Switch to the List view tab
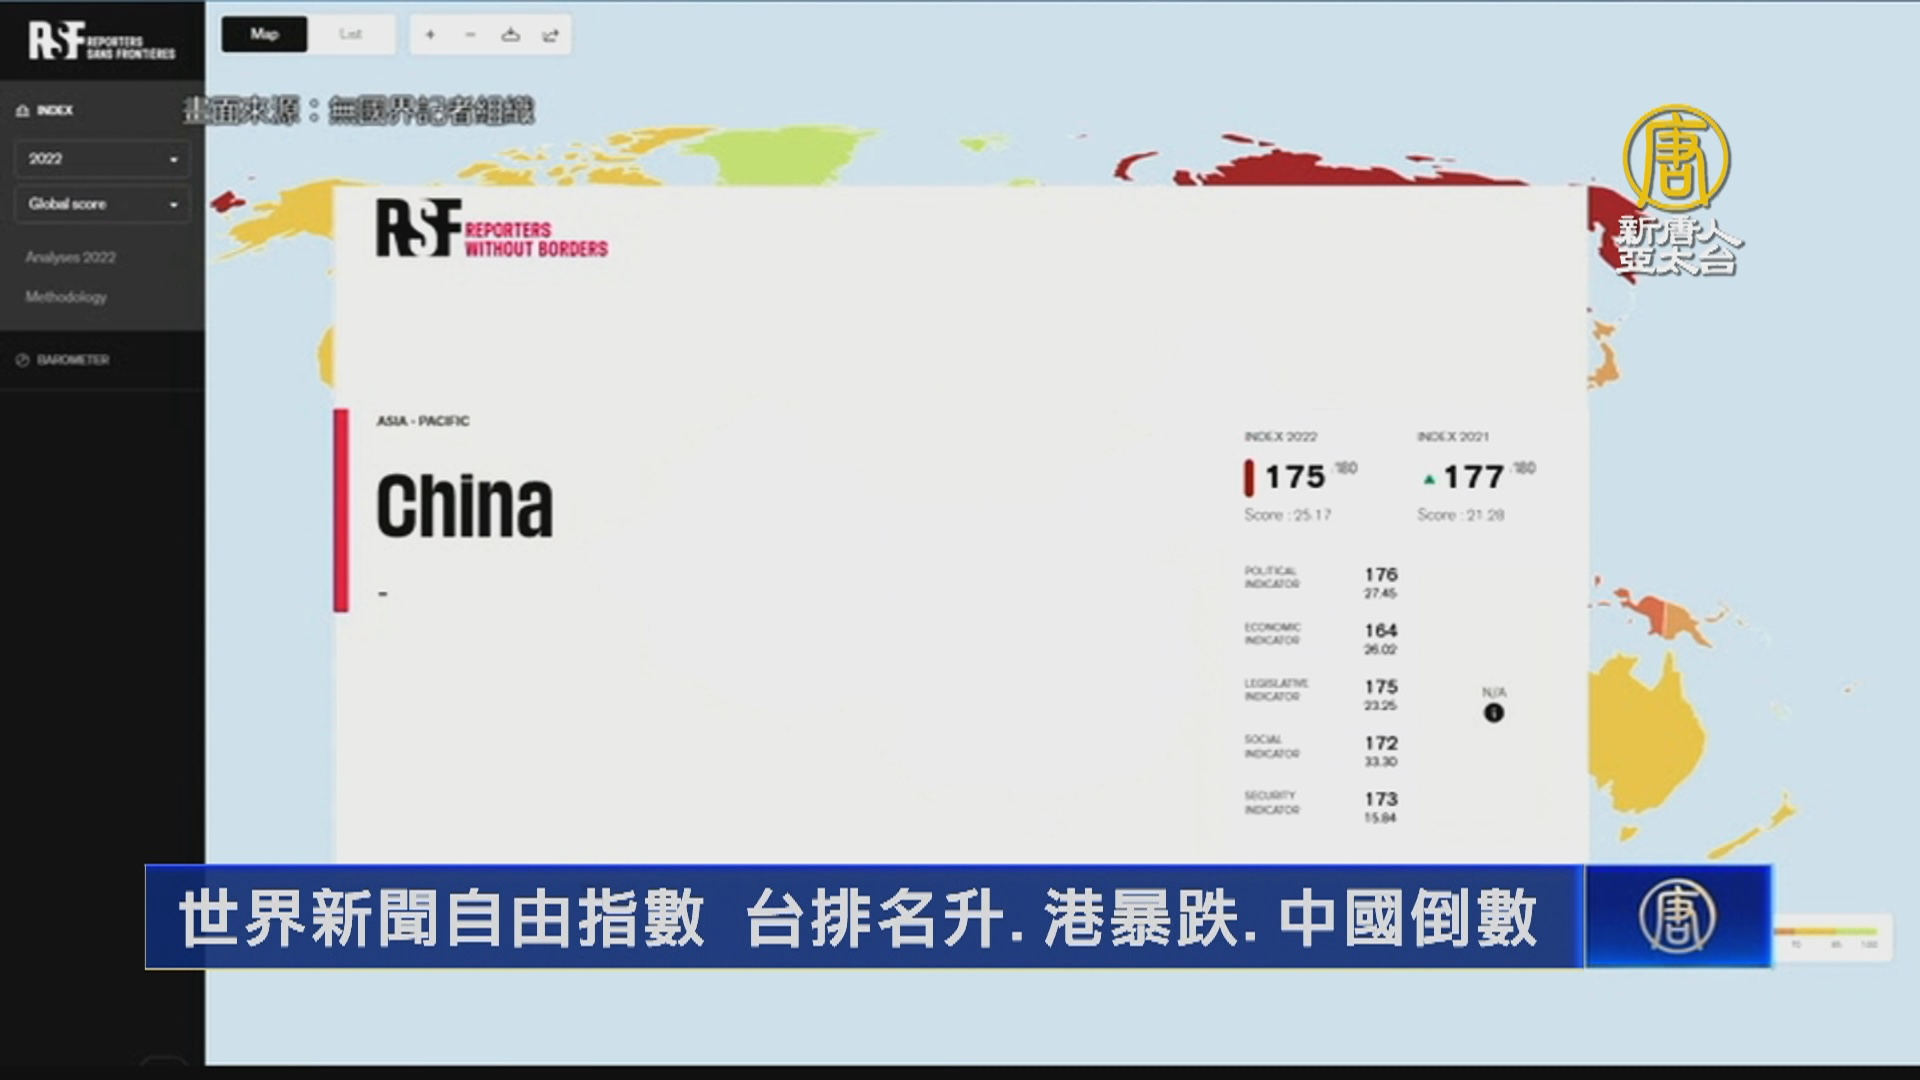The image size is (1920, 1080). (x=350, y=35)
